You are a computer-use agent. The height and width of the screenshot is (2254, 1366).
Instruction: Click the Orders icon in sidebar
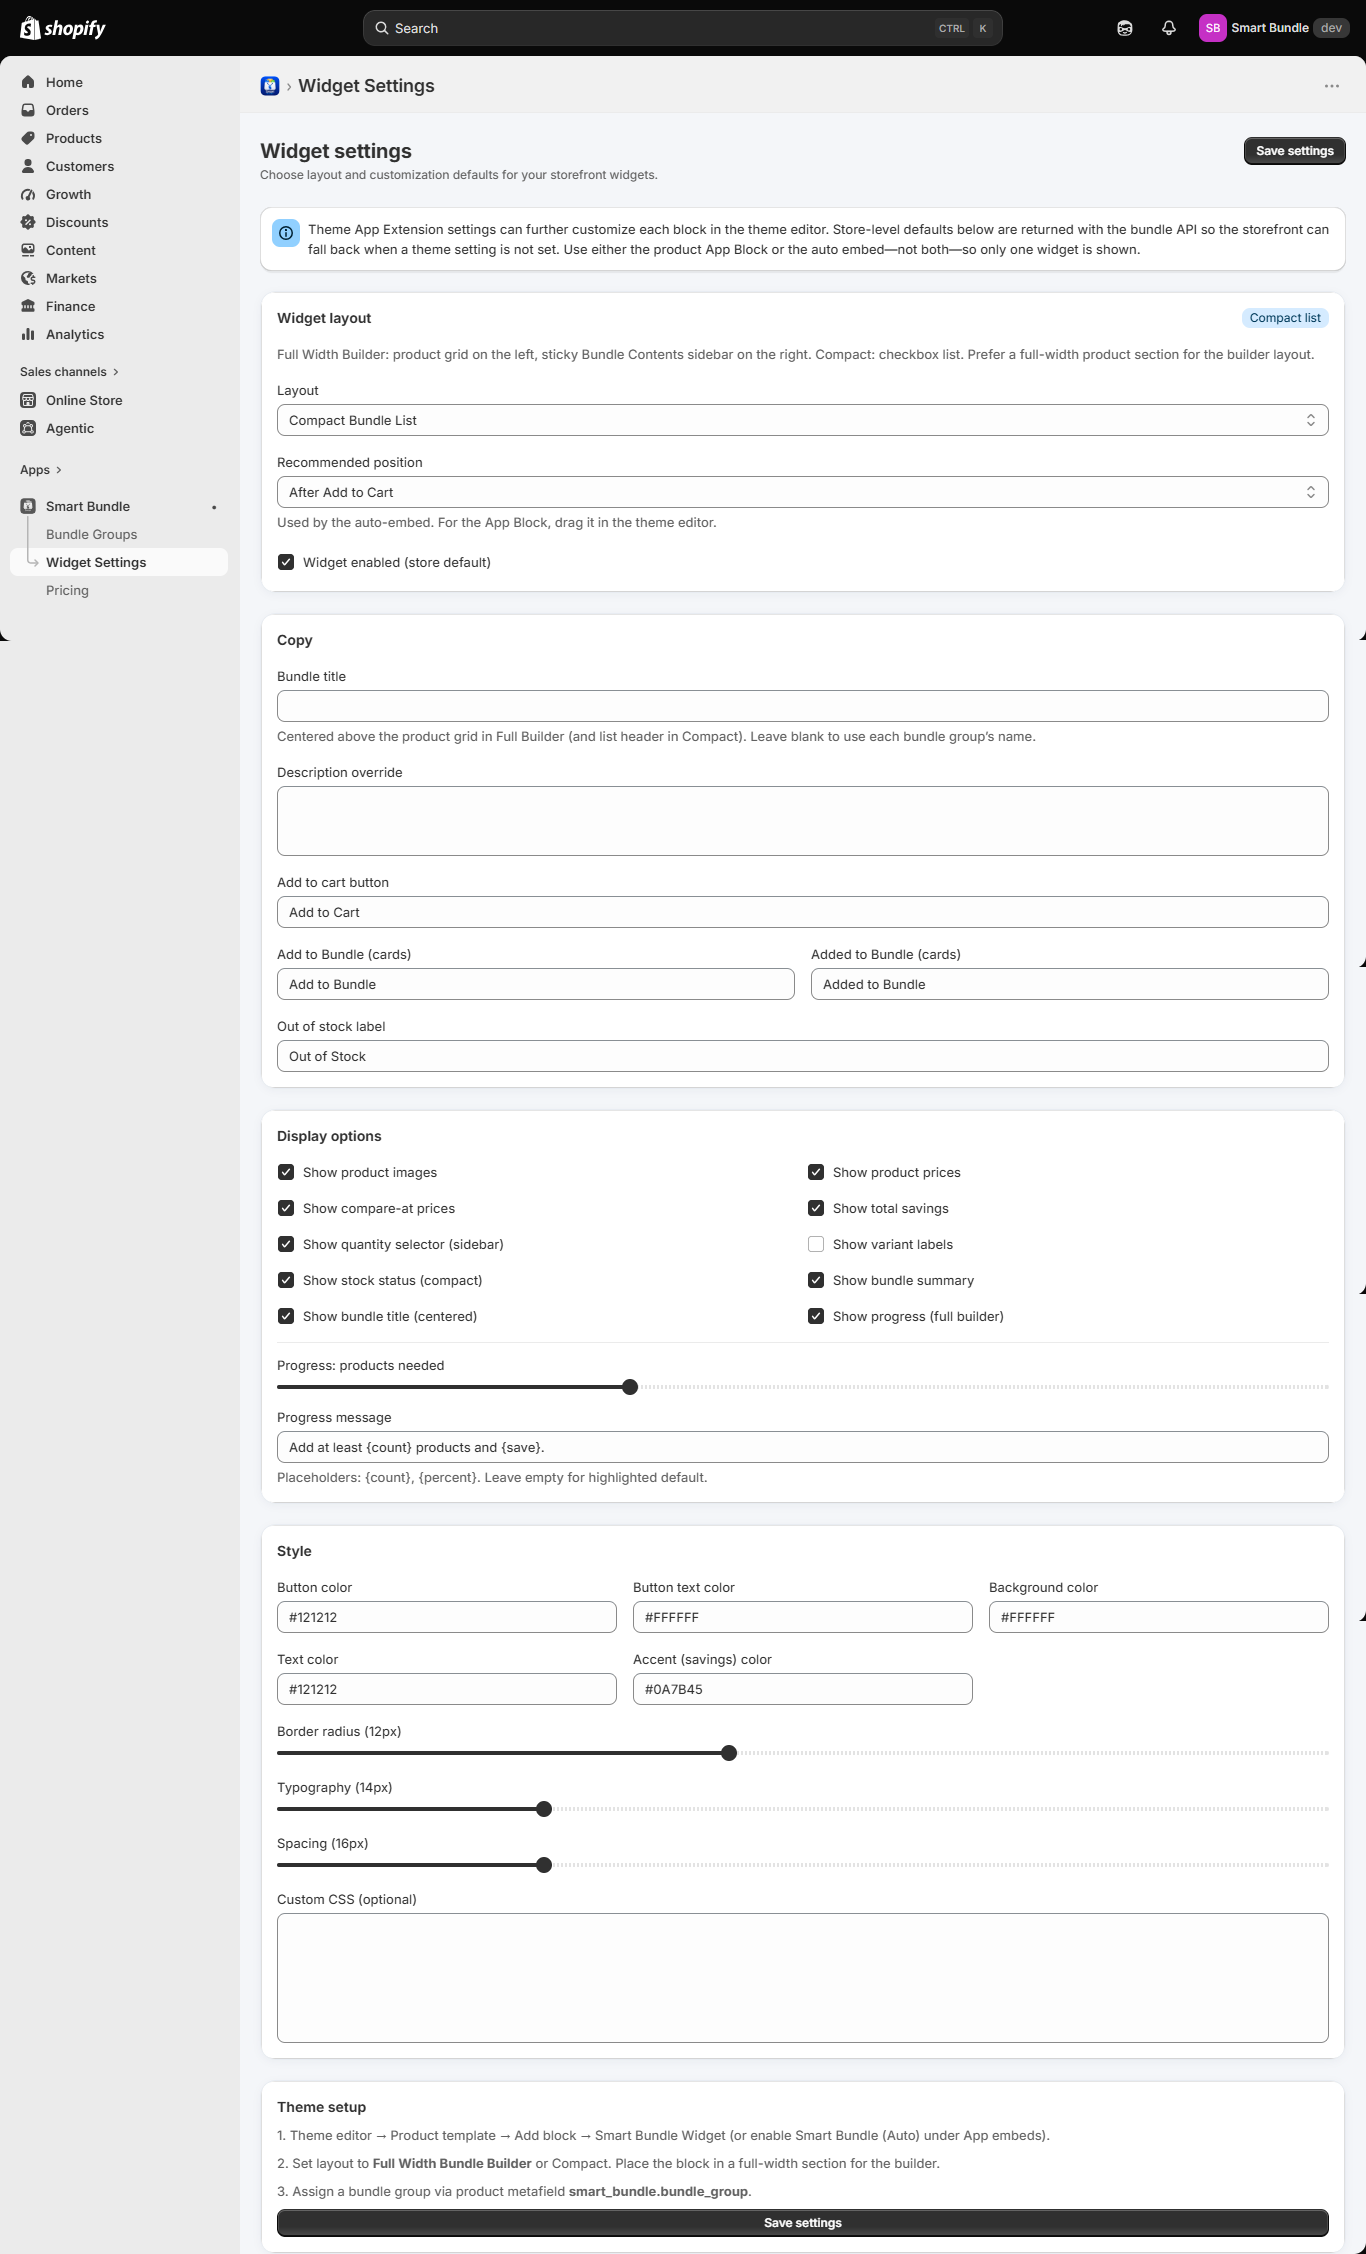[28, 110]
